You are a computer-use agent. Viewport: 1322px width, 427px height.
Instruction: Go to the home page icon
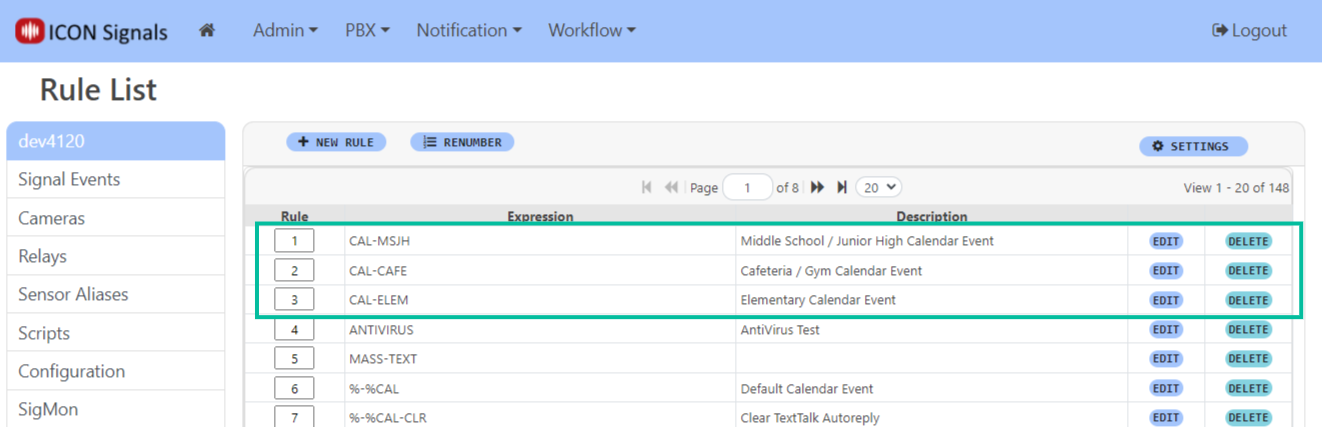point(207,30)
